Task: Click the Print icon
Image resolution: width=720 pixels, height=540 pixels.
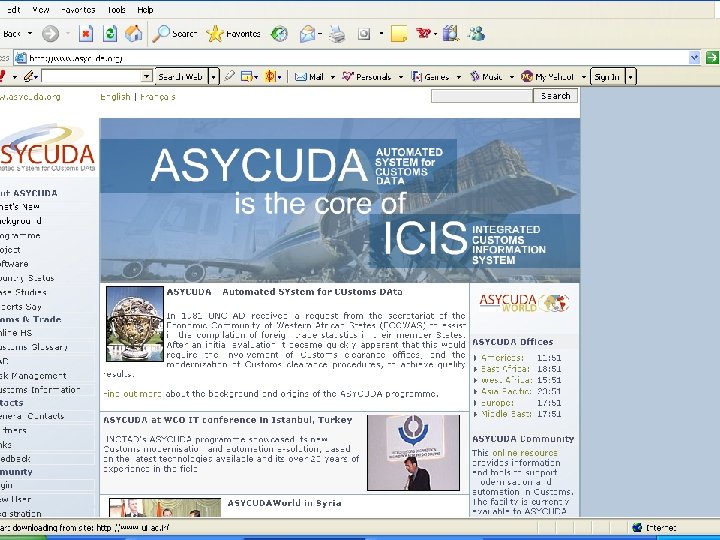Action: tap(337, 34)
